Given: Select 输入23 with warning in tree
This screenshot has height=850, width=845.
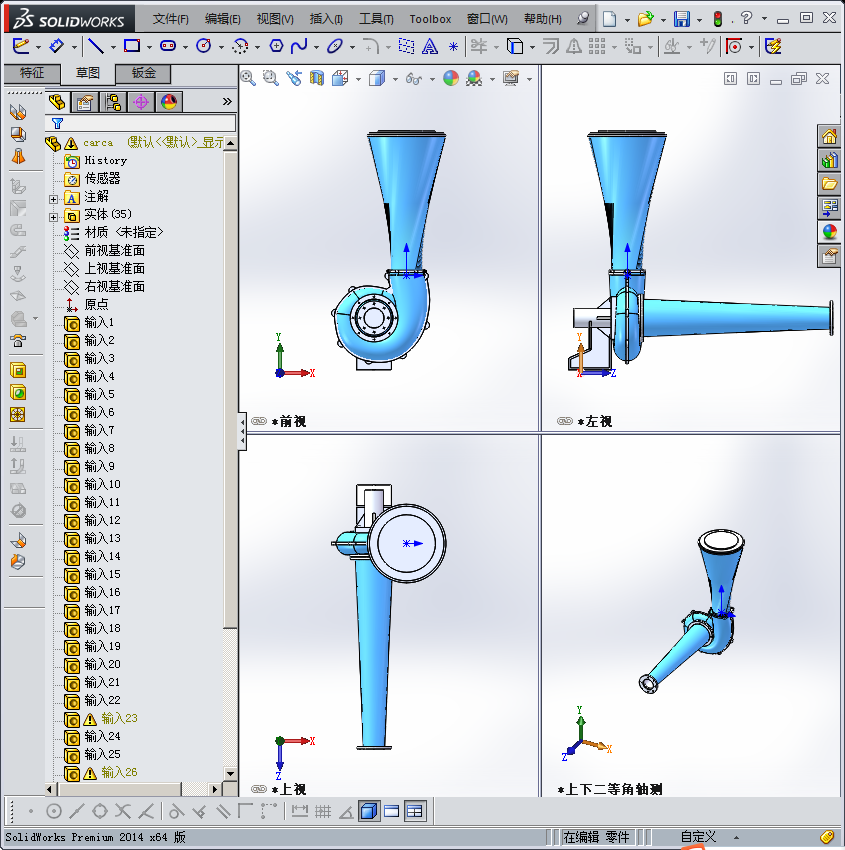Looking at the screenshot, I should pos(119,718).
